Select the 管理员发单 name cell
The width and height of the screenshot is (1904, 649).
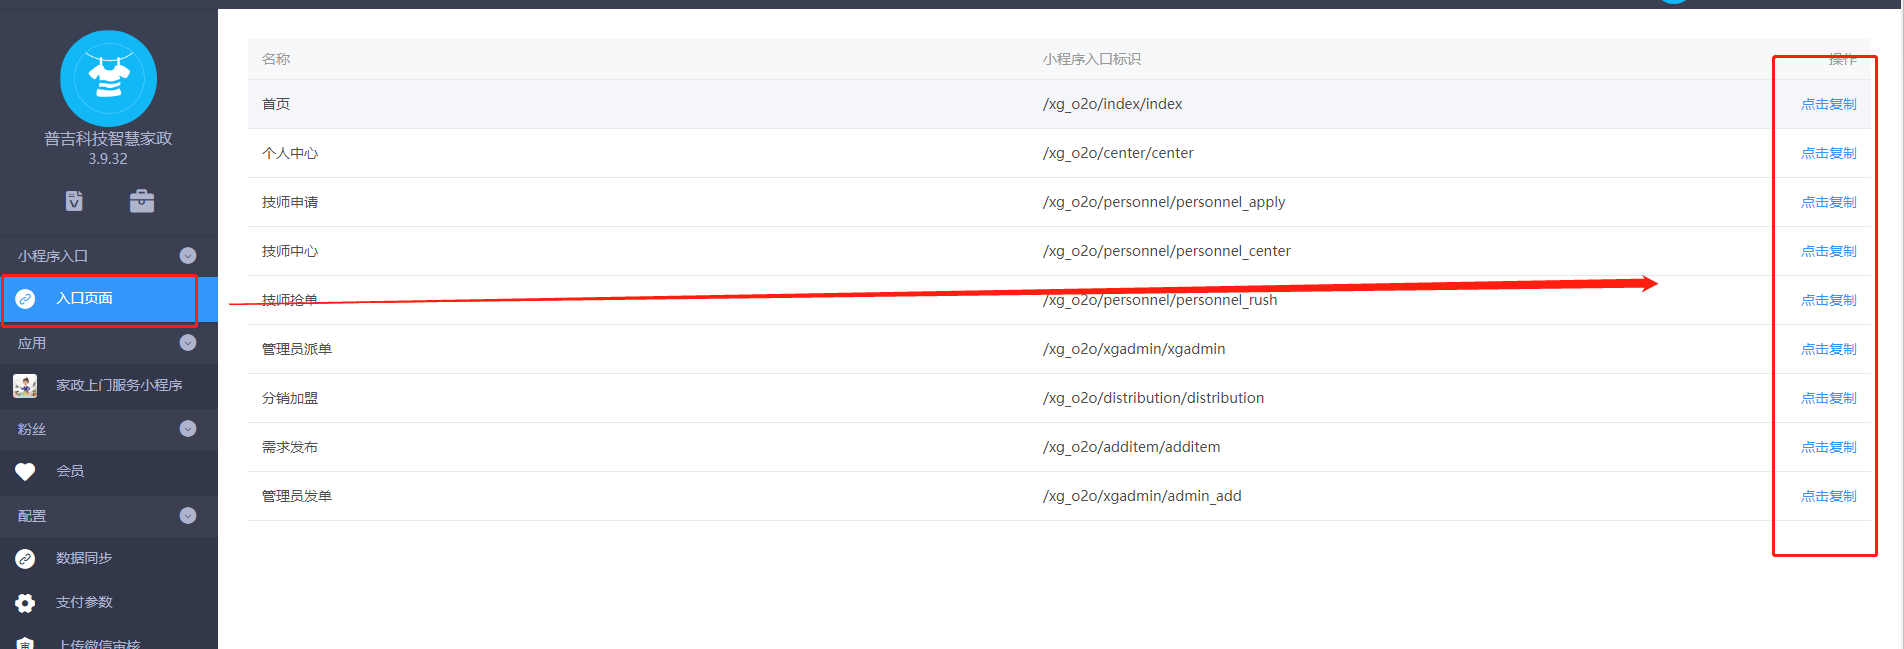pos(297,496)
